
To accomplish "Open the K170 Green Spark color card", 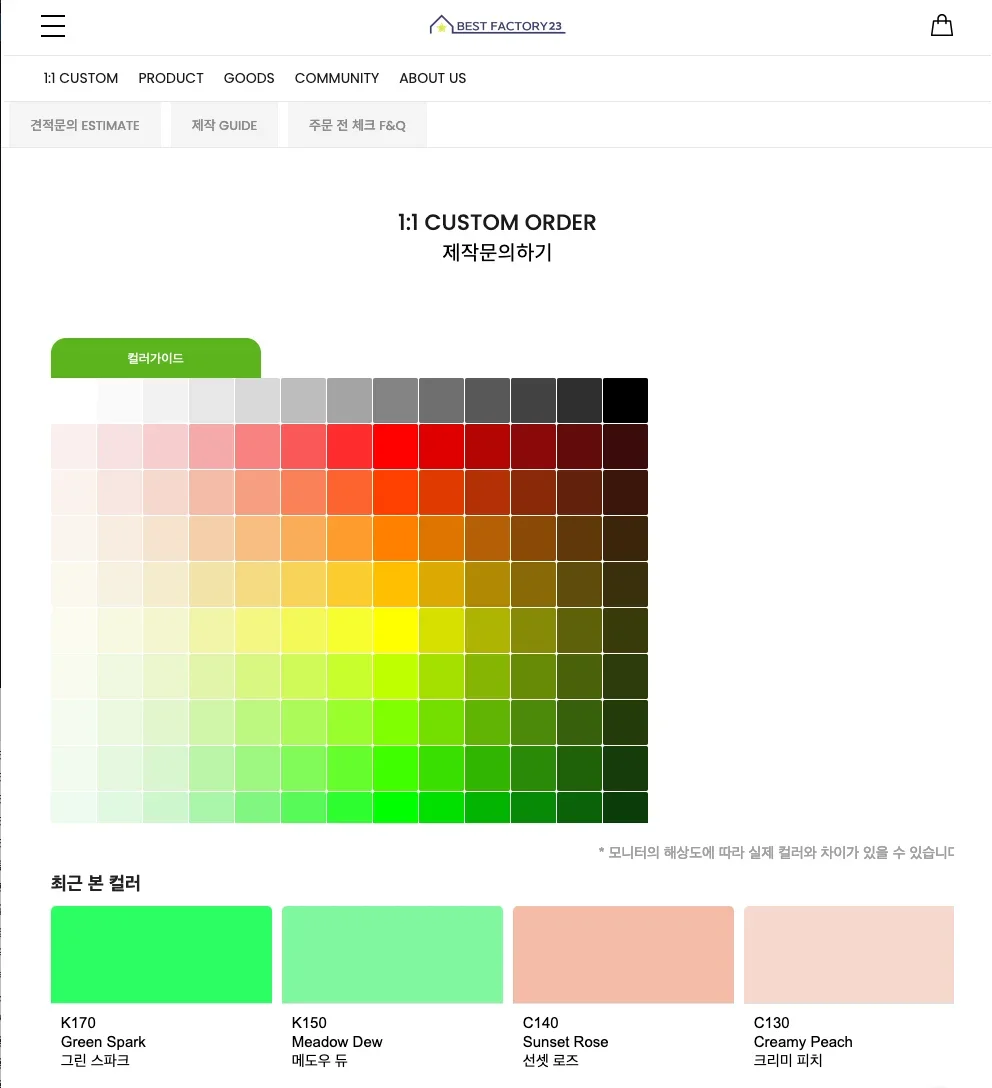I will (161, 955).
